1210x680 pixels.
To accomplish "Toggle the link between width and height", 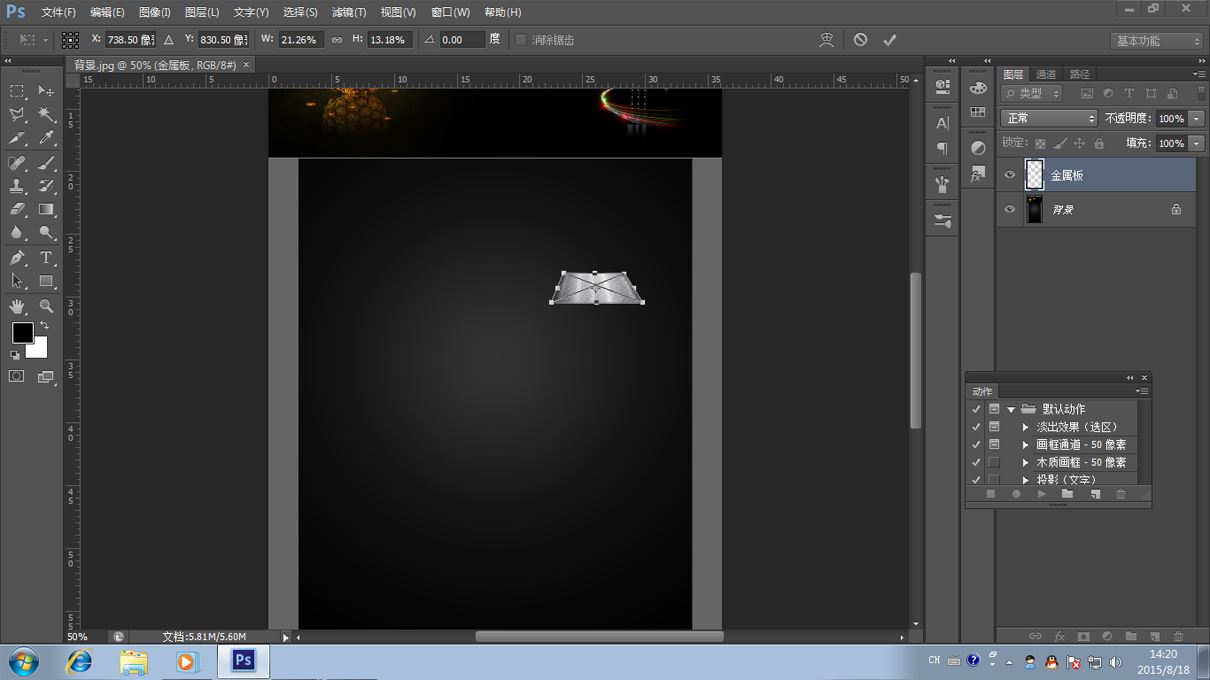I will (x=337, y=40).
